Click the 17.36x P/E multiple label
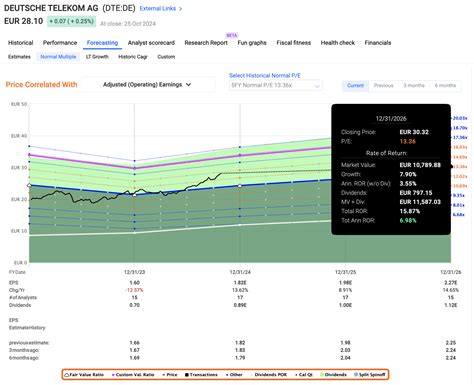The height and width of the screenshot is (385, 474). [460, 137]
